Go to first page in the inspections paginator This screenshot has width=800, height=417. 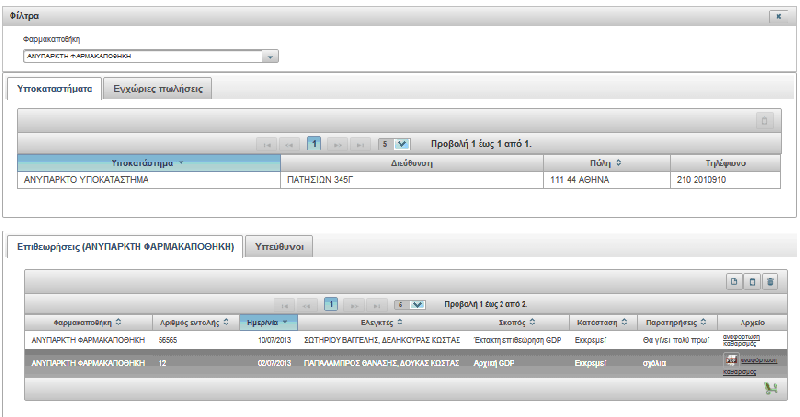(x=285, y=305)
